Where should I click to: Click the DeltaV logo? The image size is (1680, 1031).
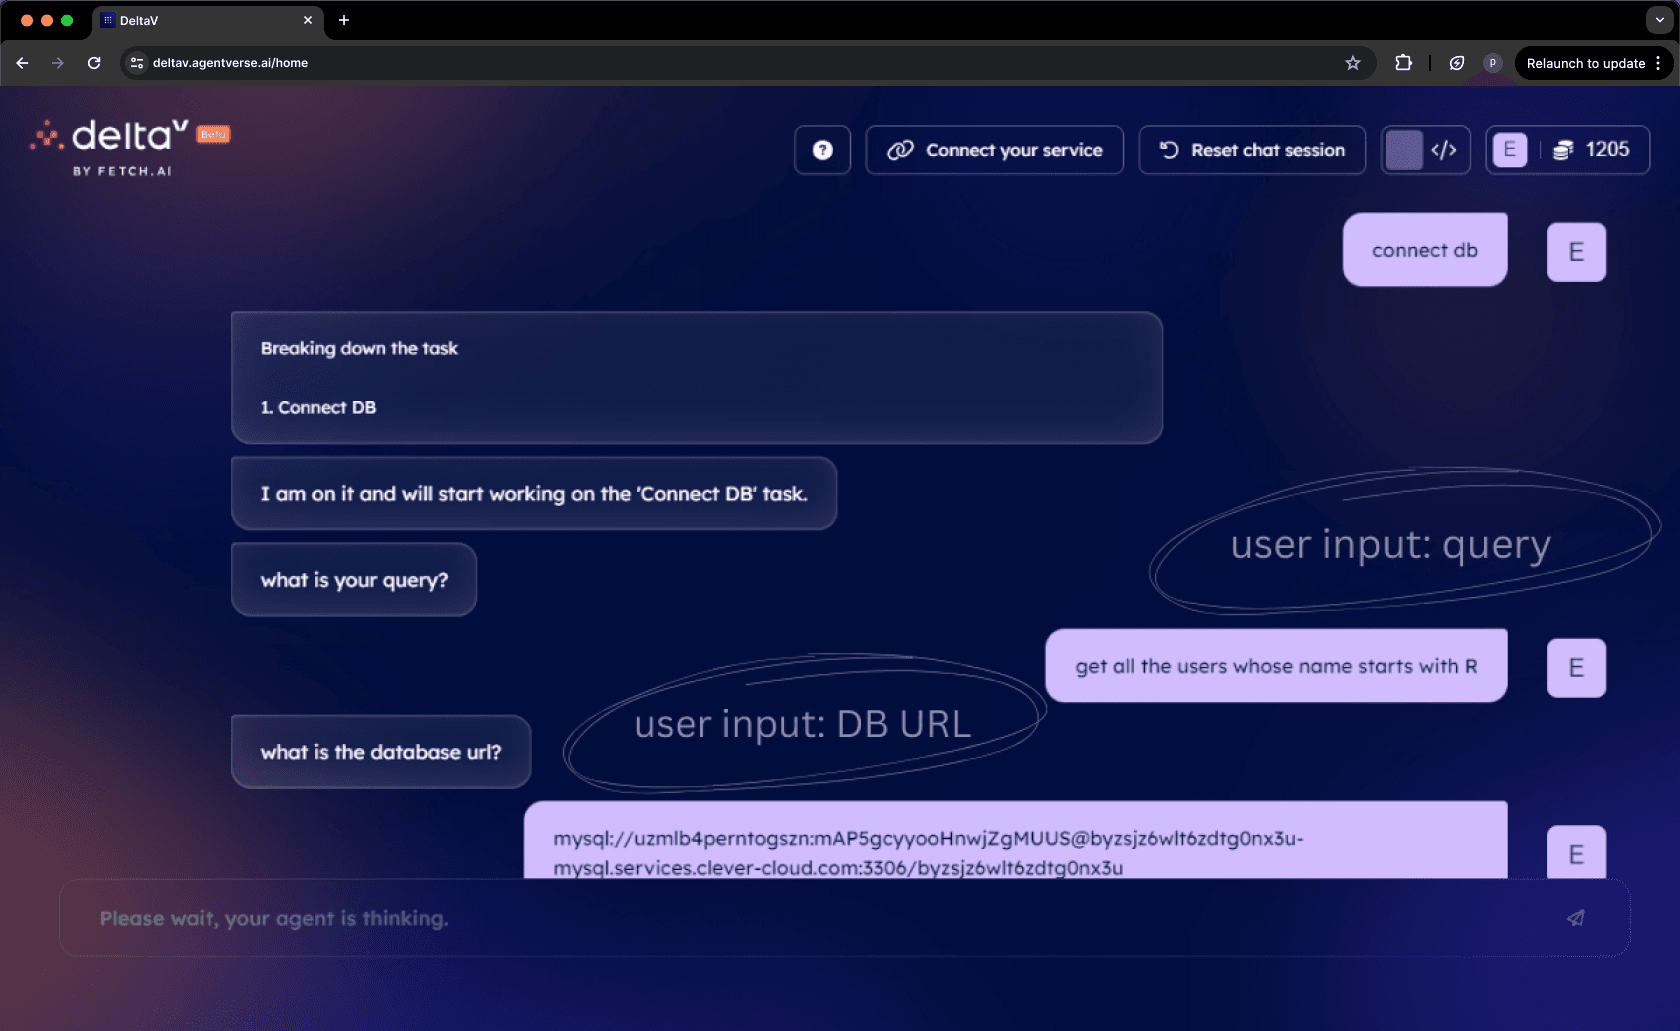click(x=110, y=136)
